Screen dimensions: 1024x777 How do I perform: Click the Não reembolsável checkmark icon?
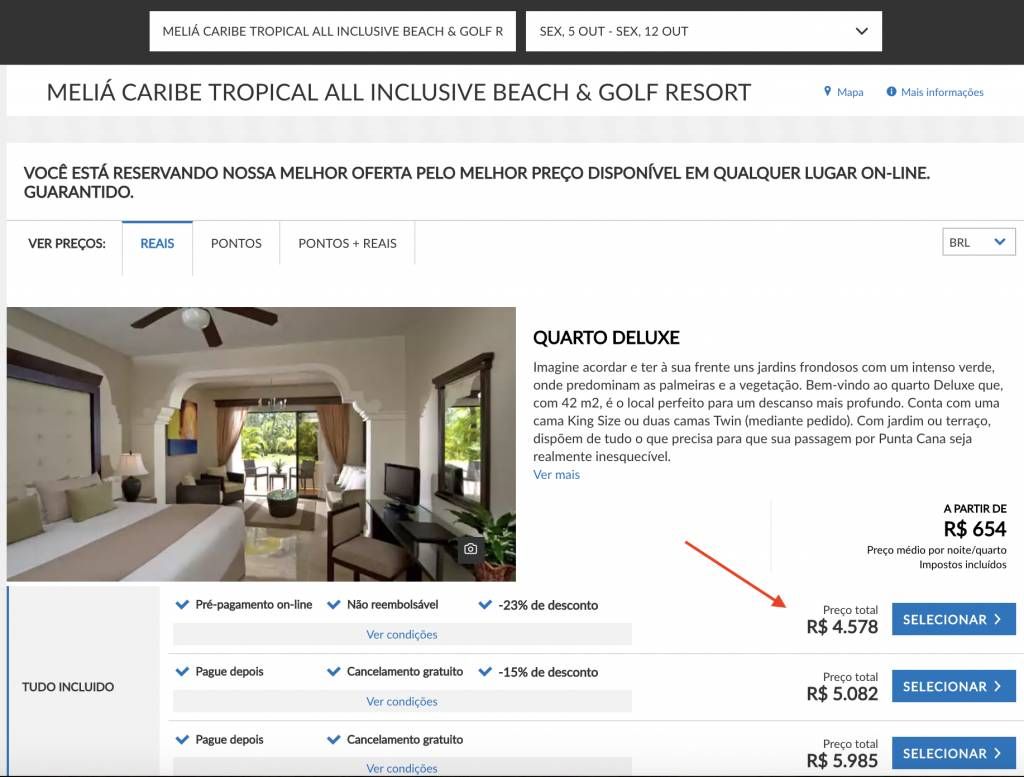(334, 605)
